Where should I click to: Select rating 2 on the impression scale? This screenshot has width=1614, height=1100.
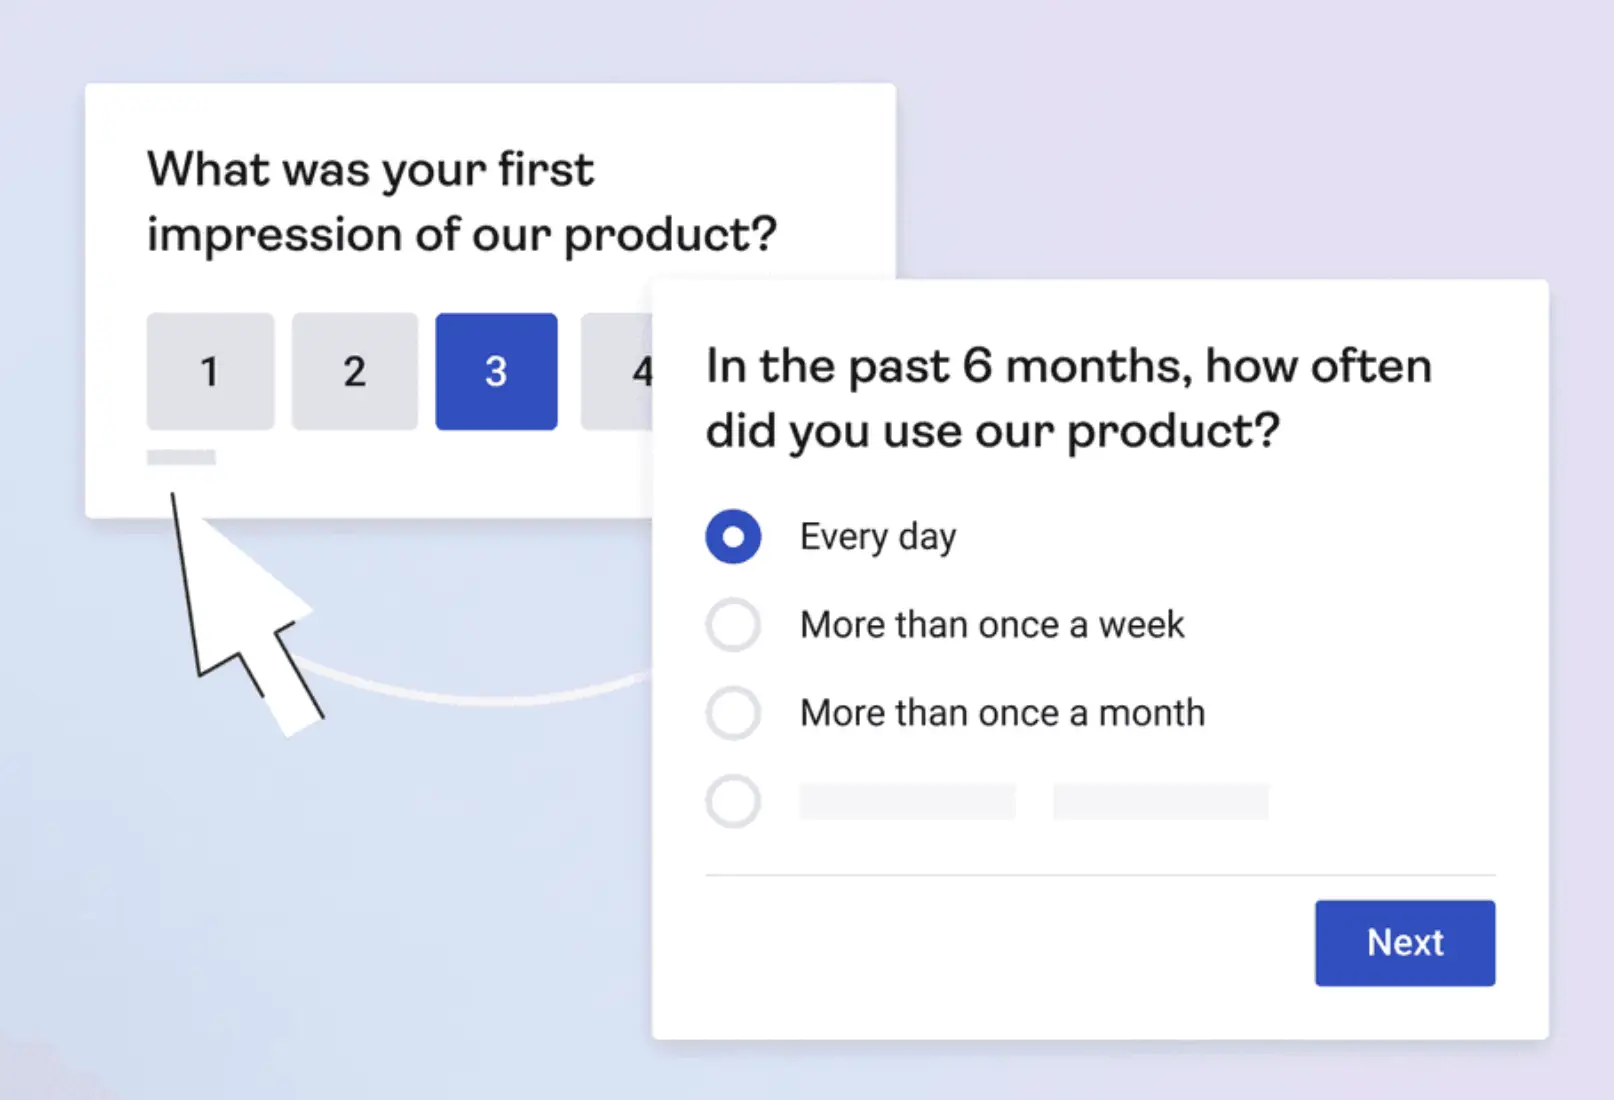354,371
